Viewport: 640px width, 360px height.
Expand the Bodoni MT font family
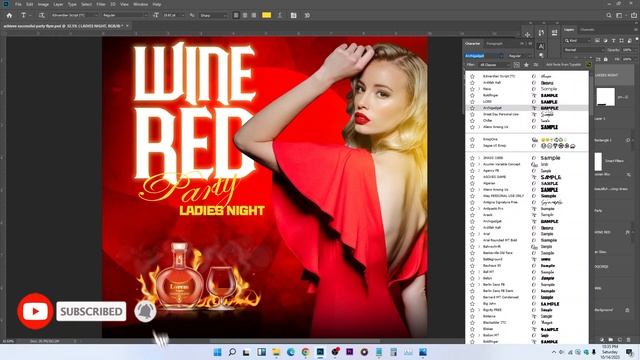point(479,335)
